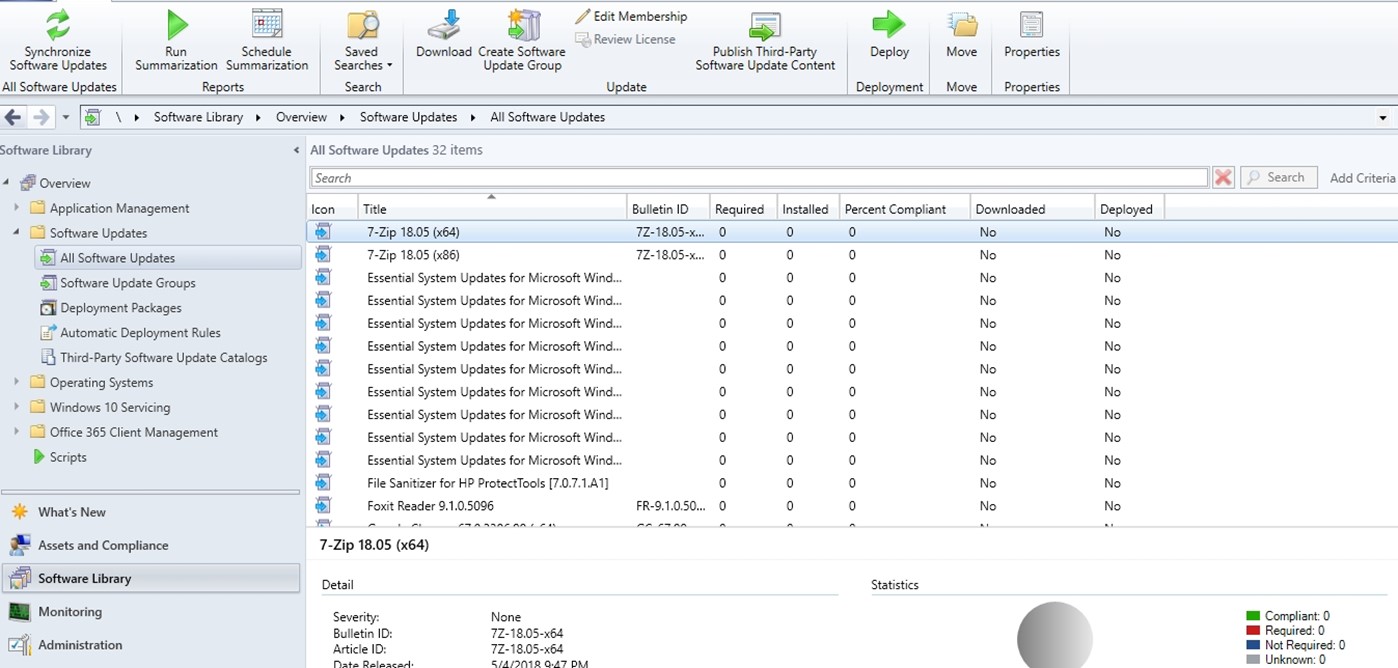1398x668 pixels.
Task: Click into the Search input field
Action: point(759,178)
